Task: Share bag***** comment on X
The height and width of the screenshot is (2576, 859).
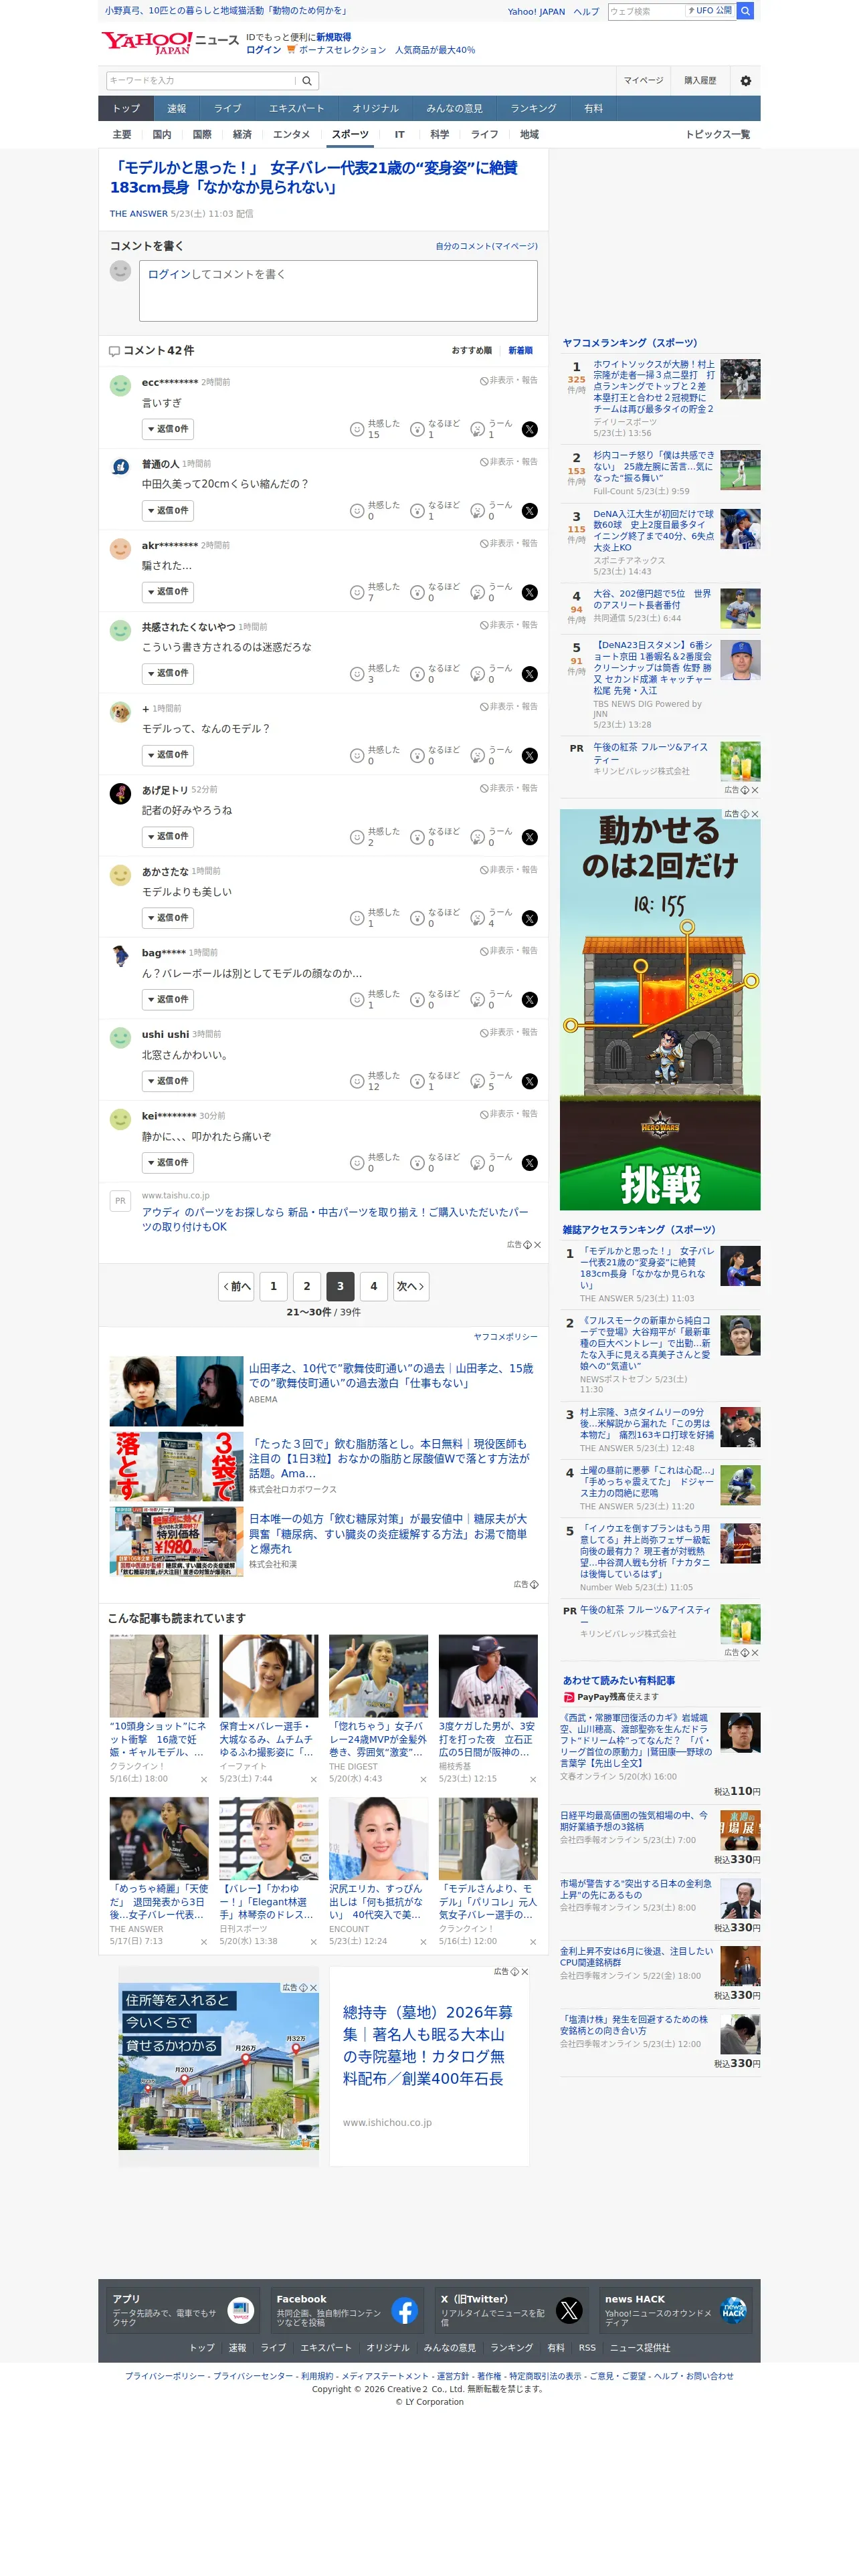Action: click(530, 1000)
